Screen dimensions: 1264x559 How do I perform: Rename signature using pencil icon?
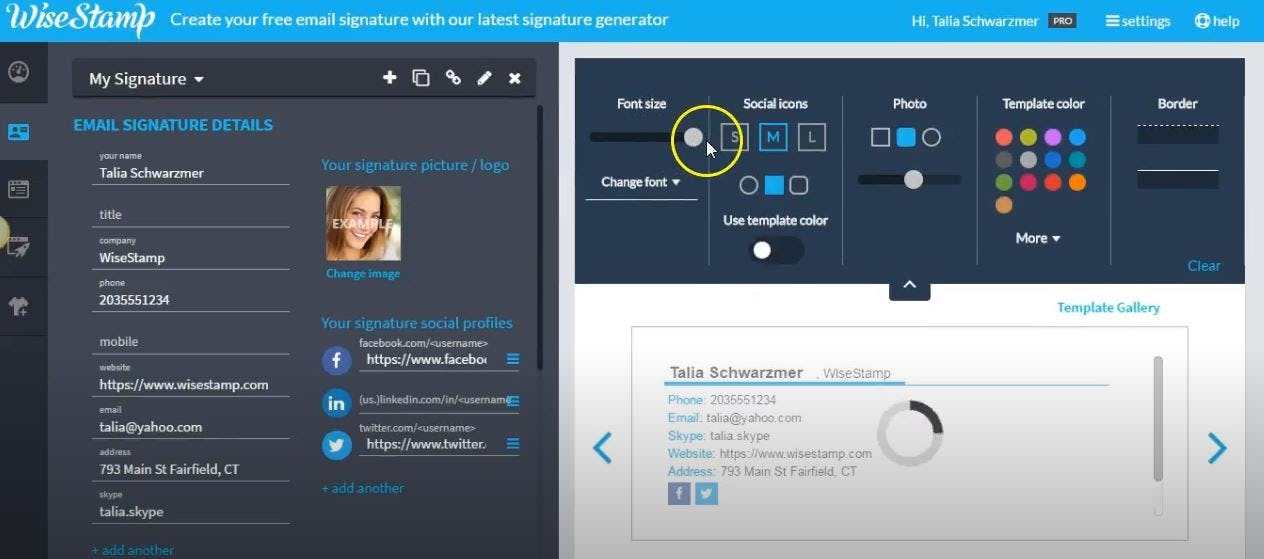coord(484,78)
